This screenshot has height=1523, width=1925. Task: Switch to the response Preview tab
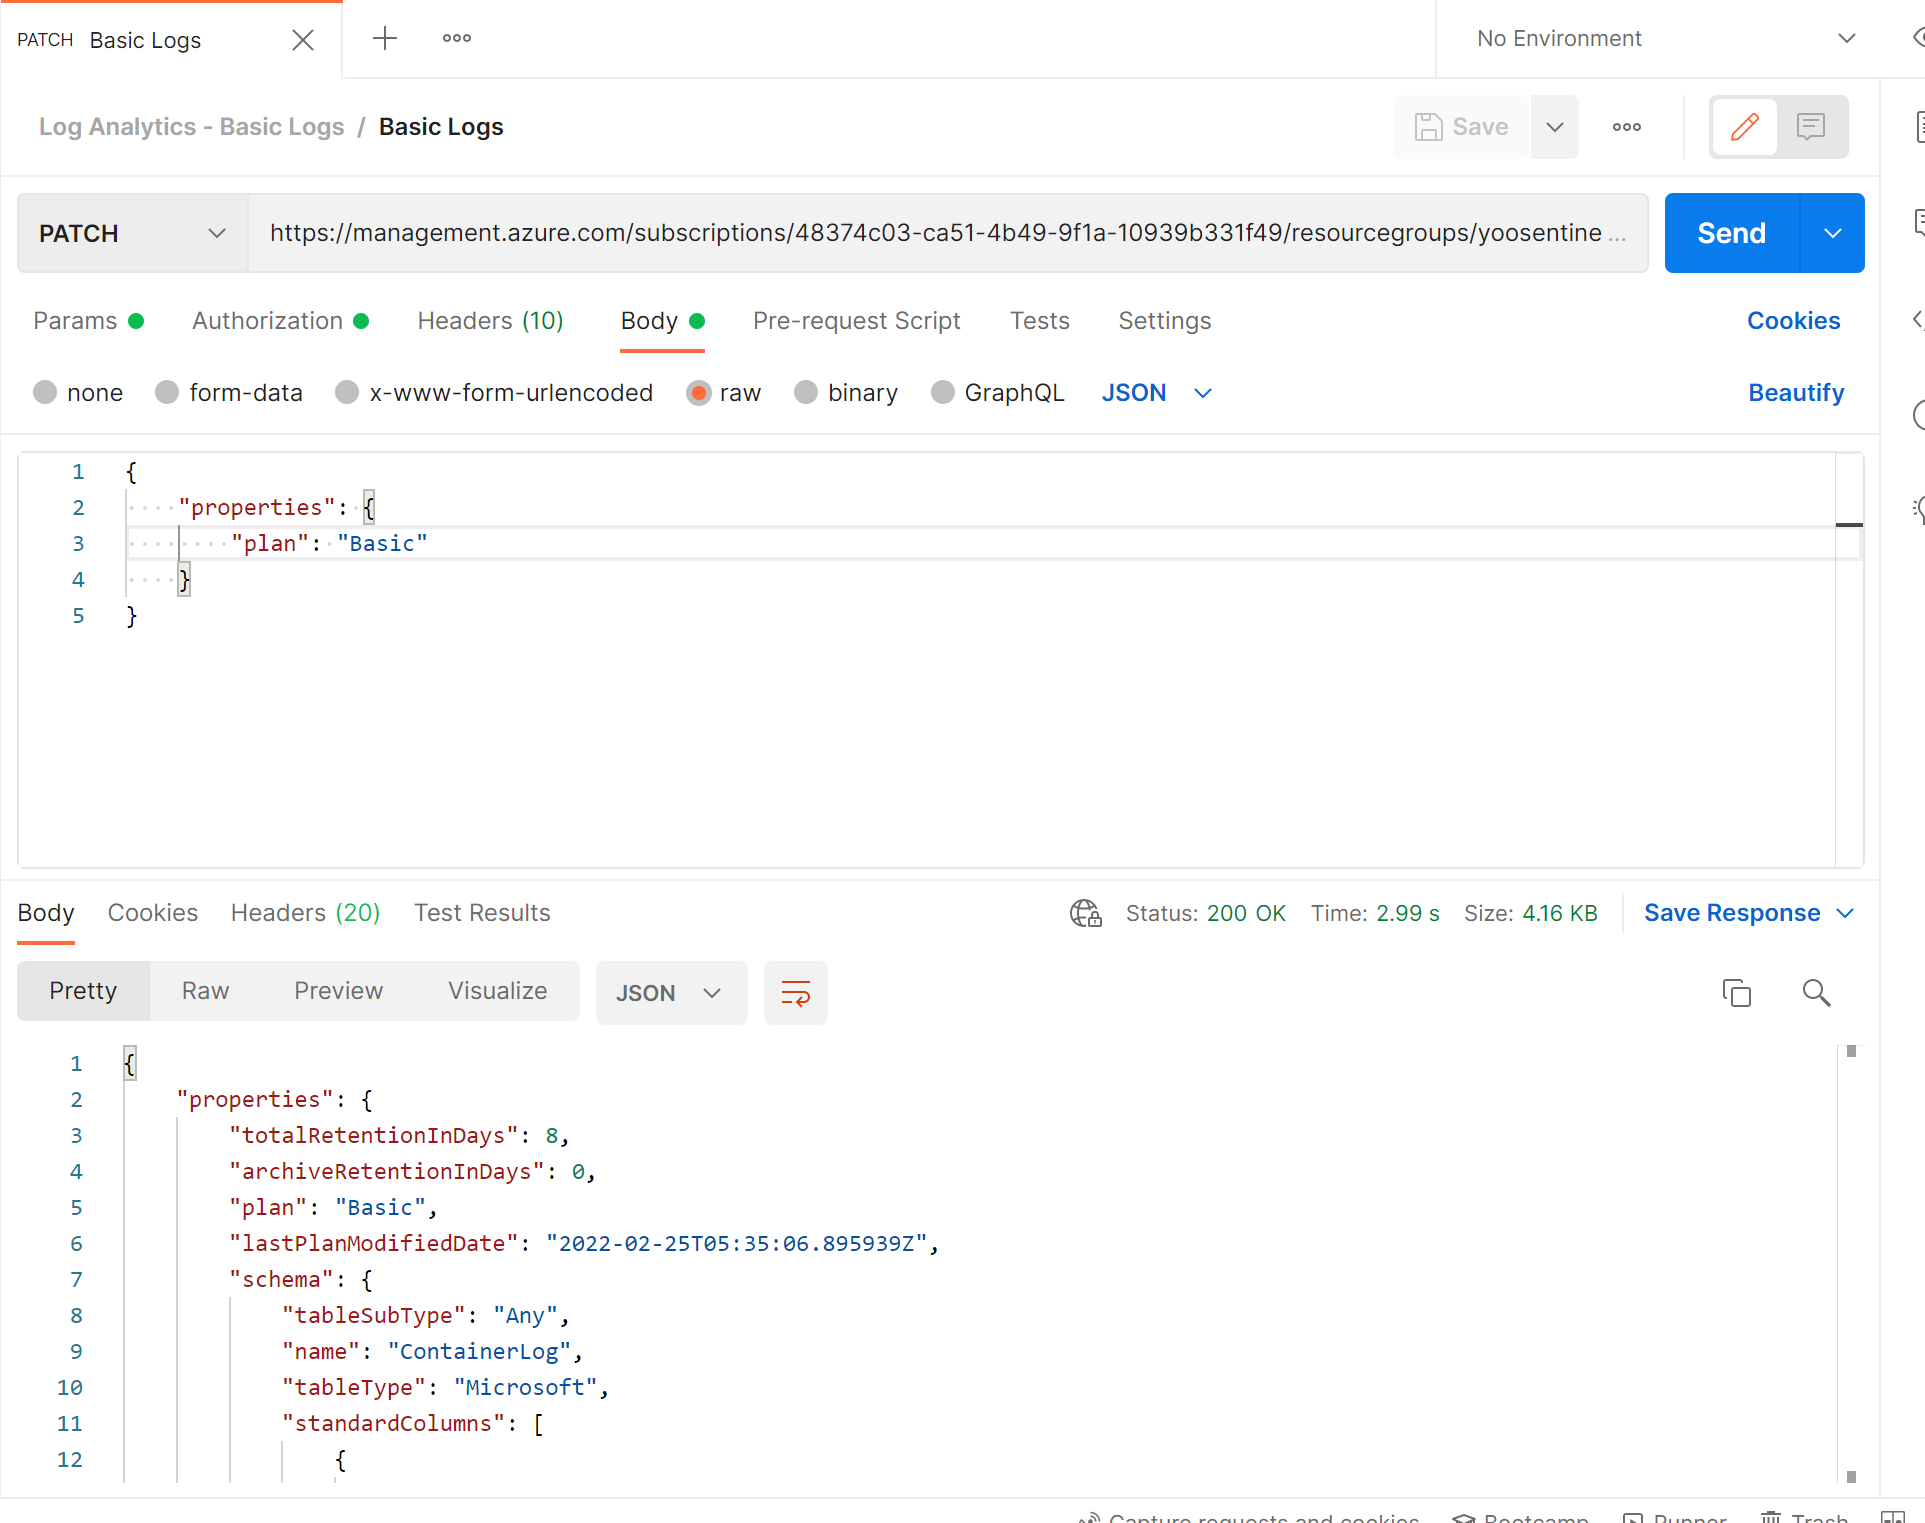pyautogui.click(x=338, y=990)
